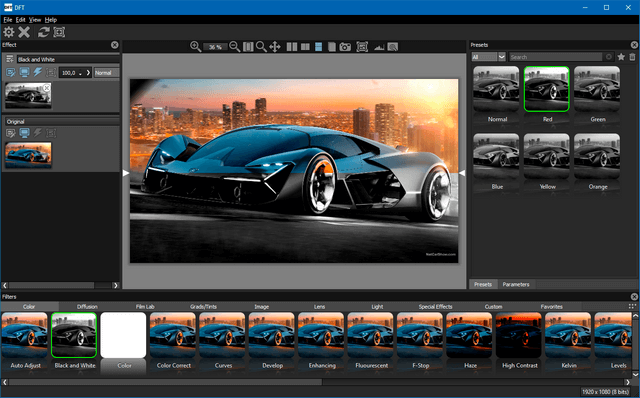
Task: Enable side-by-side comparison view
Action: (x=305, y=47)
